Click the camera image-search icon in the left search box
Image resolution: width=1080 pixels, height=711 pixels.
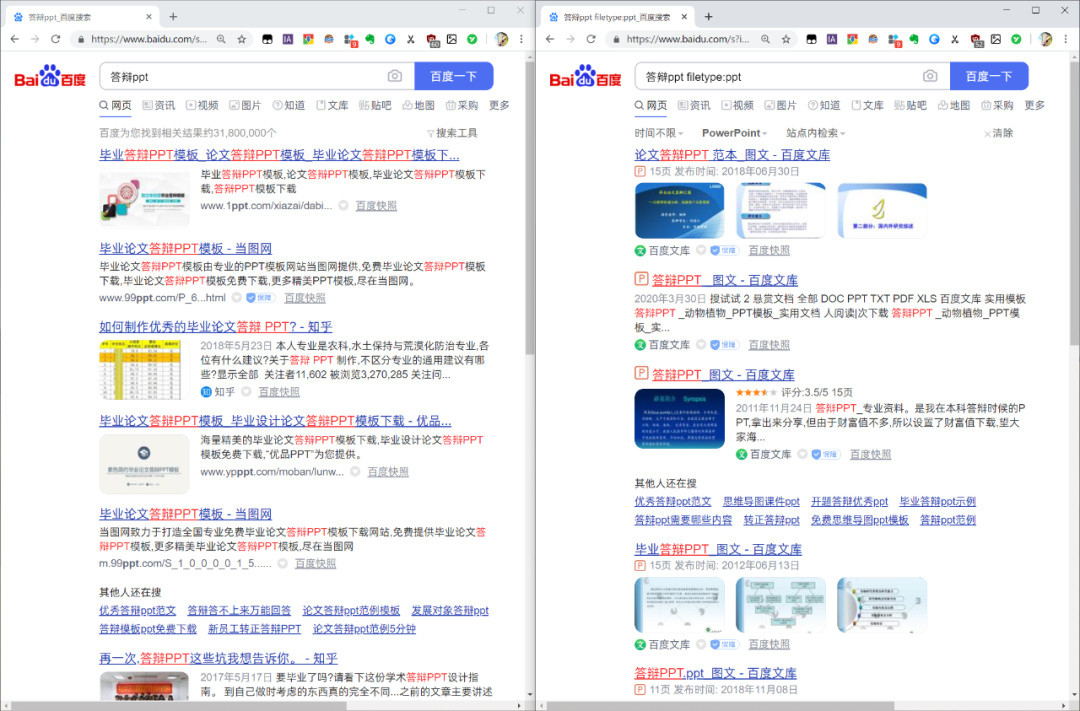394,76
